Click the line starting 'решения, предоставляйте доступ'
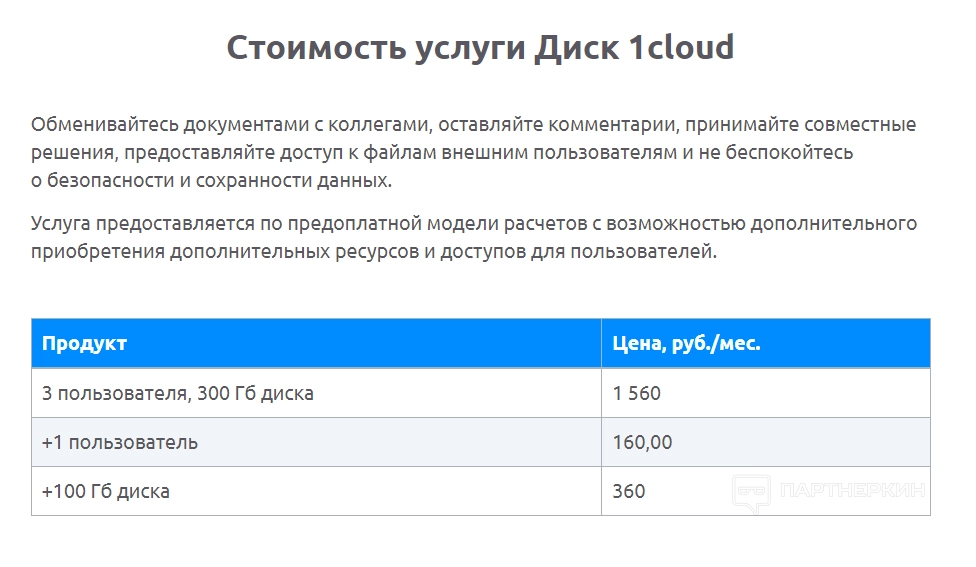The image size is (976, 567). click(442, 153)
